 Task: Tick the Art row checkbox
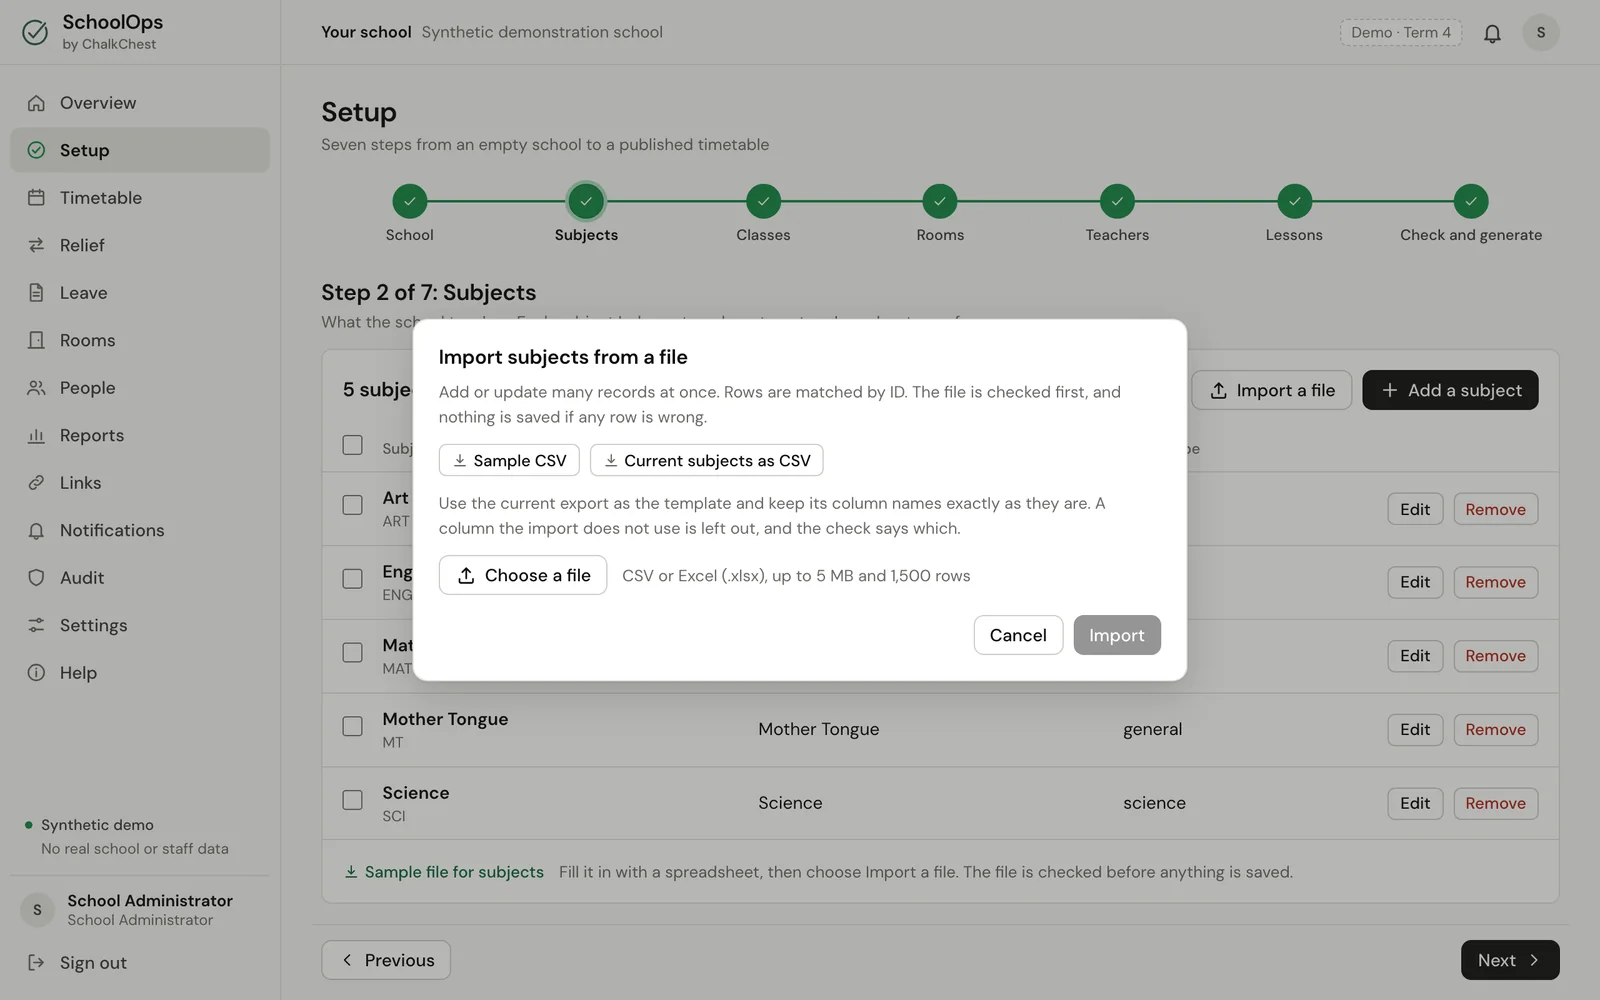(352, 505)
